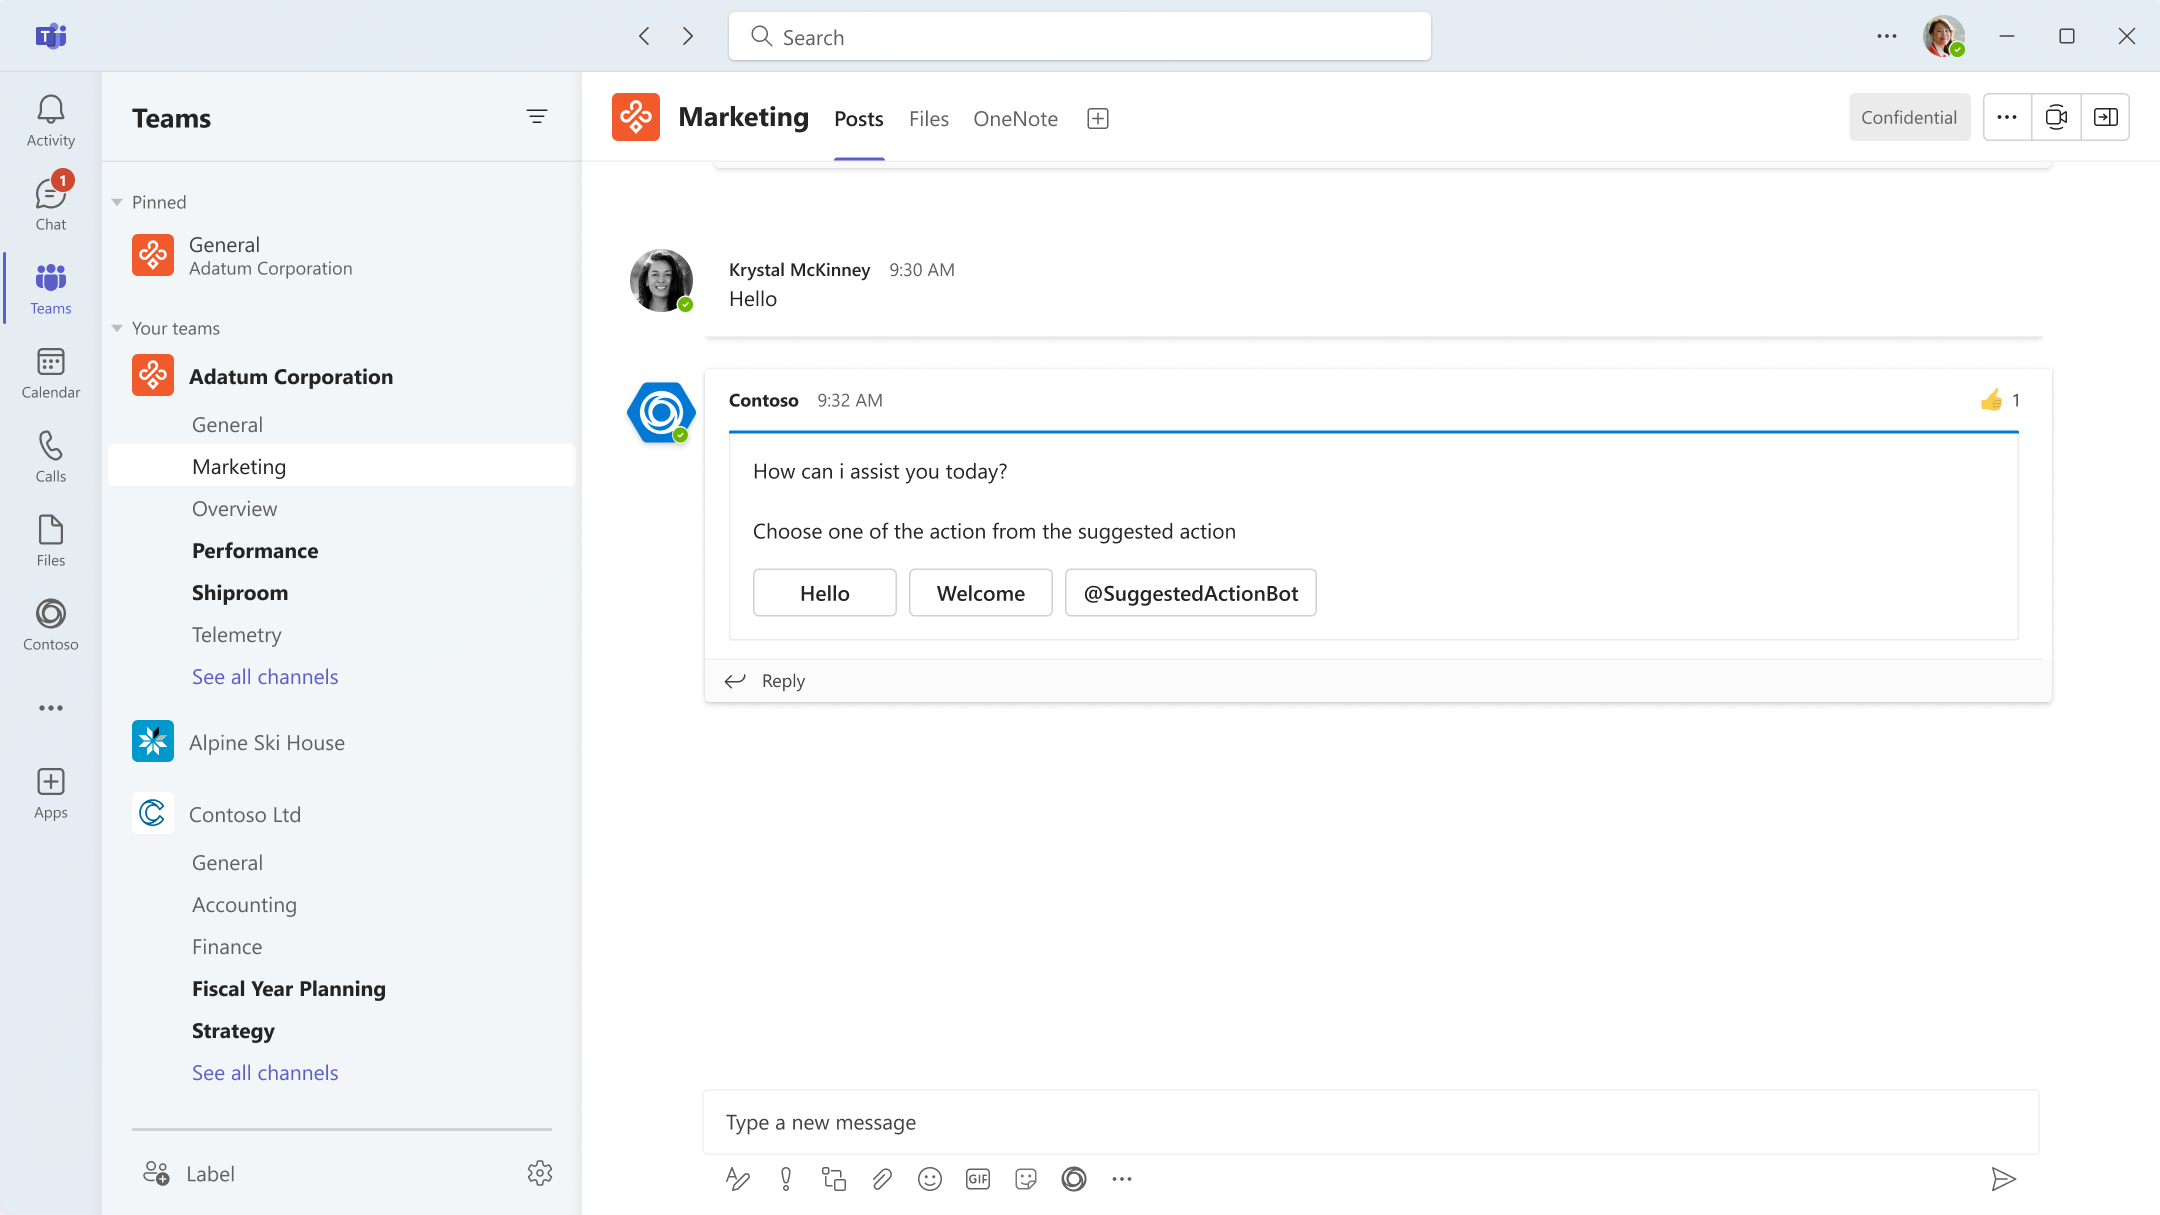Click the send message arrow icon
This screenshot has height=1215, width=2160.
(2003, 1179)
